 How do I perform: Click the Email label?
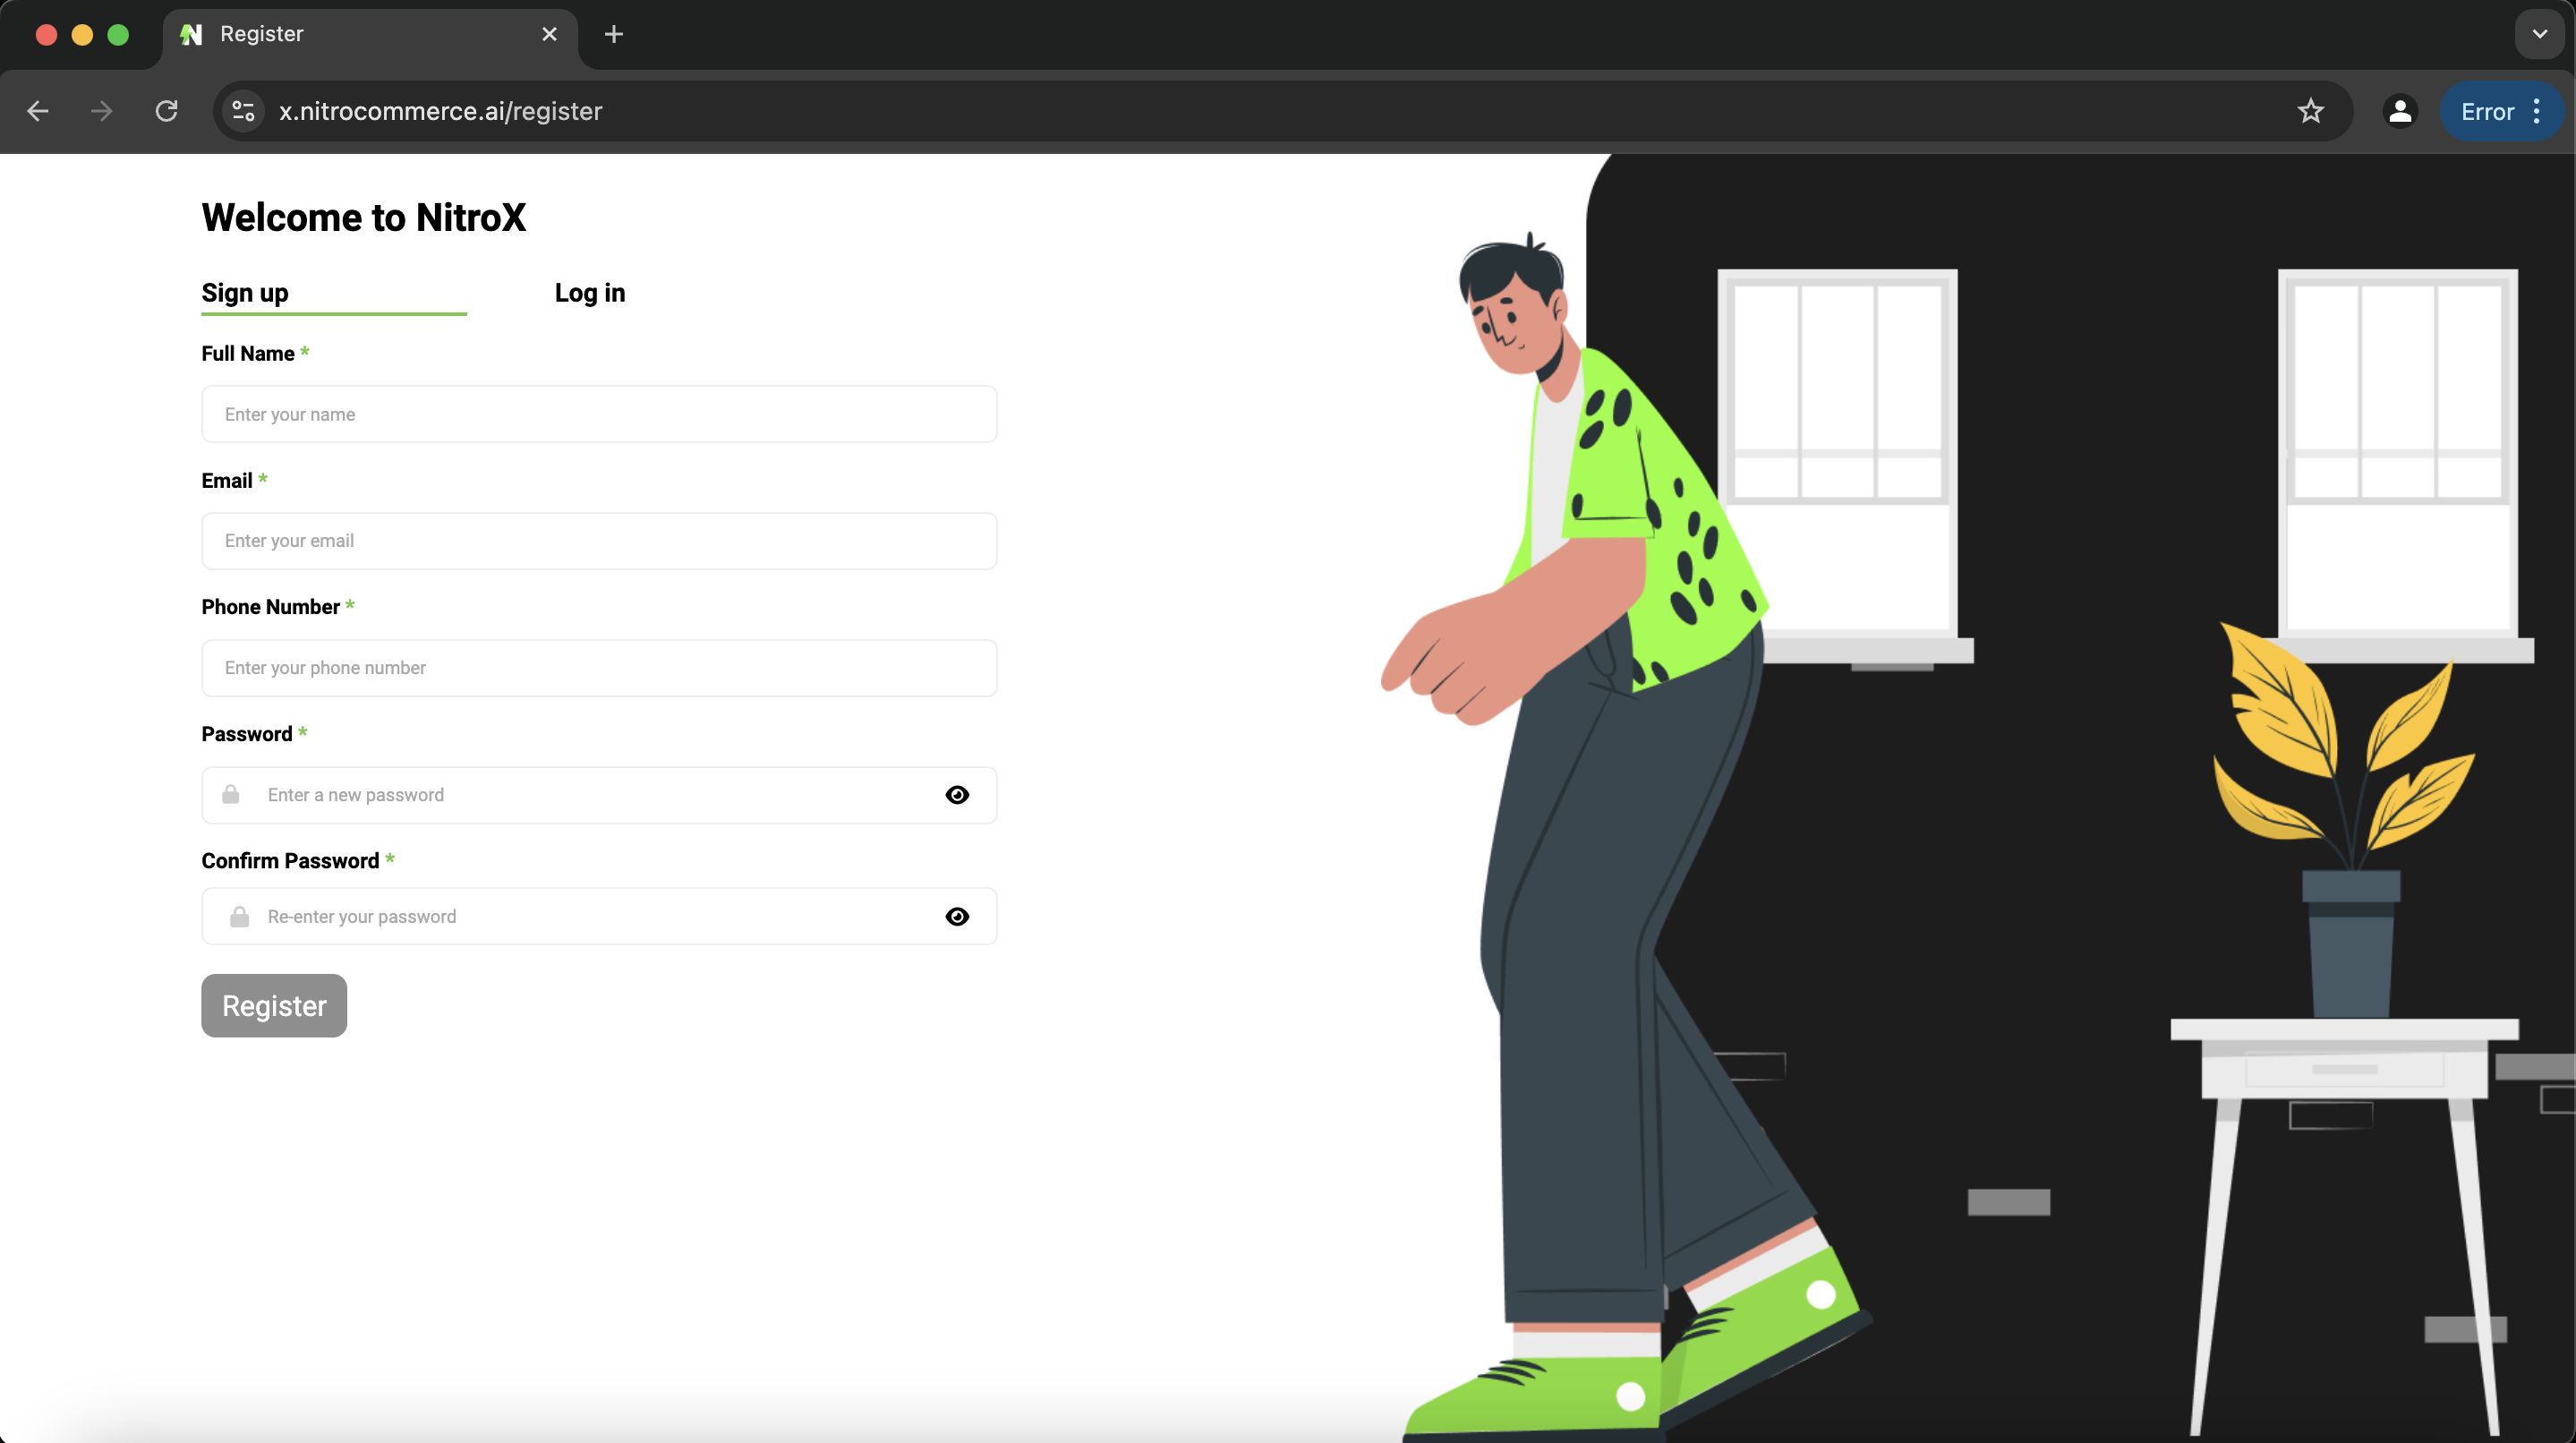227,481
